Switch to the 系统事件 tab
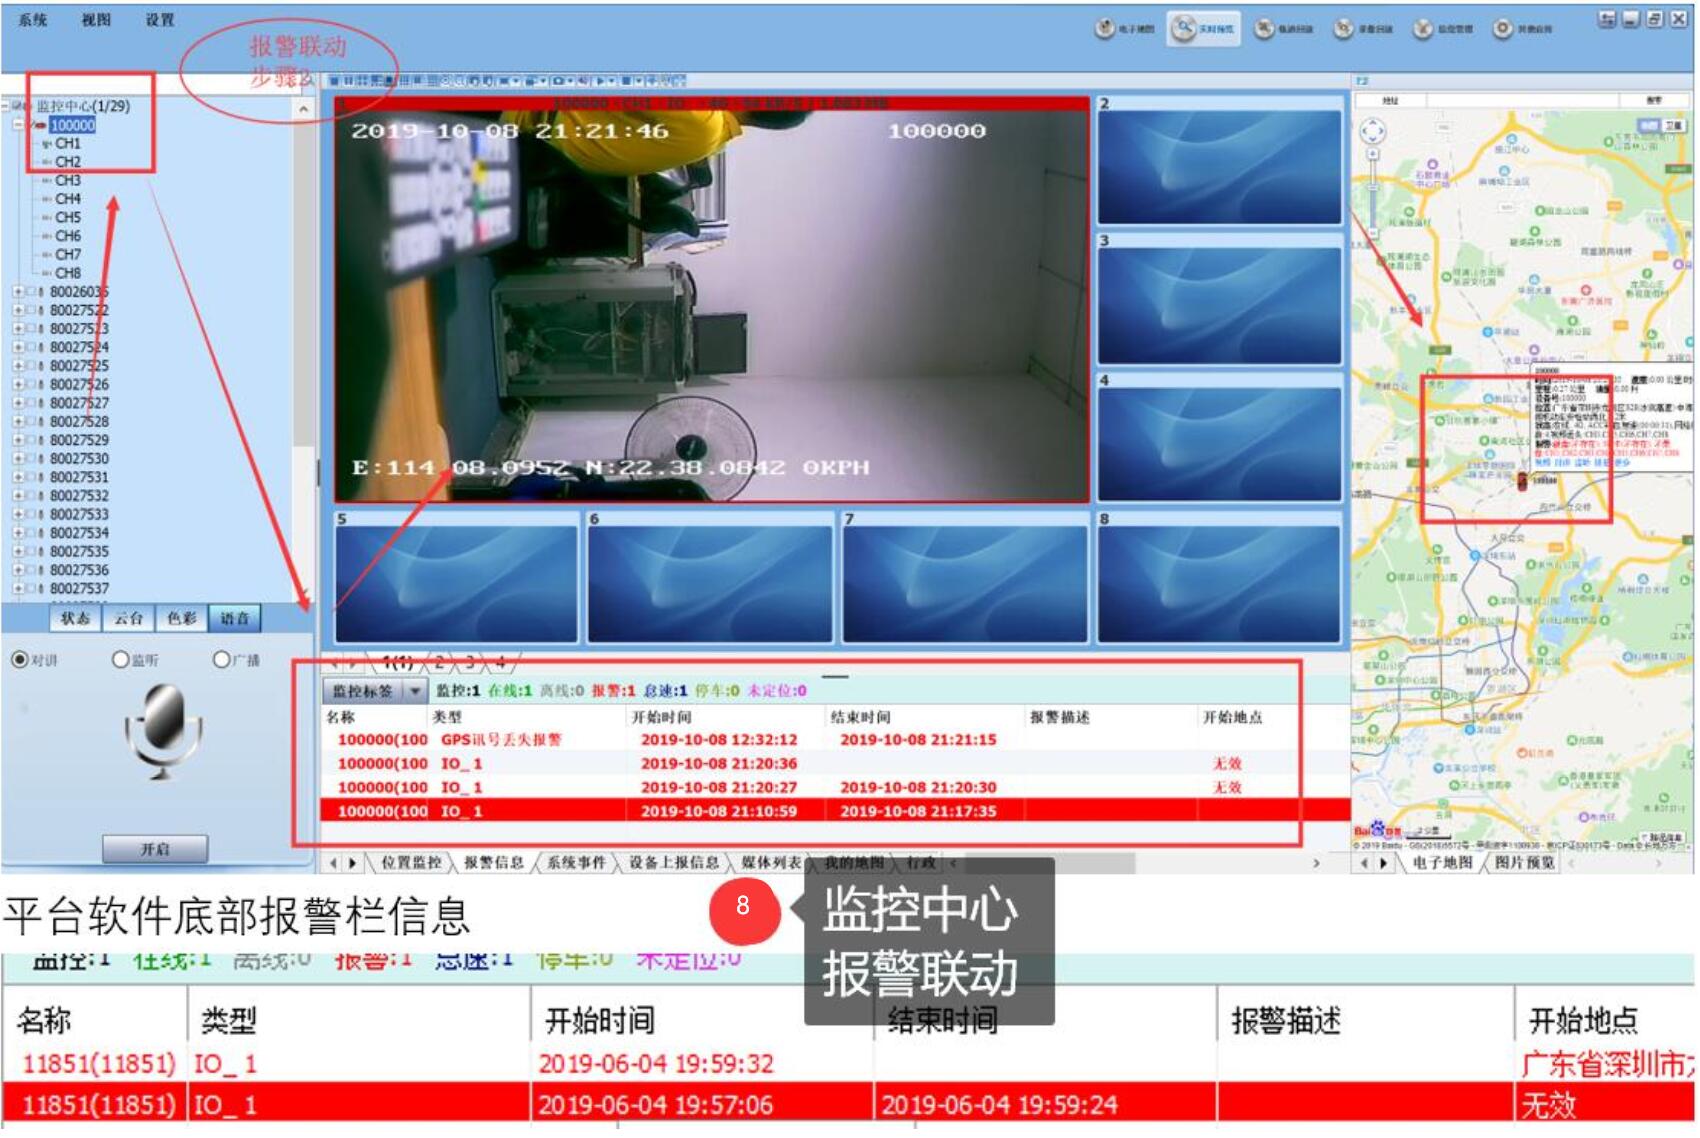Viewport: 1700px width, 1138px height. coord(576,862)
